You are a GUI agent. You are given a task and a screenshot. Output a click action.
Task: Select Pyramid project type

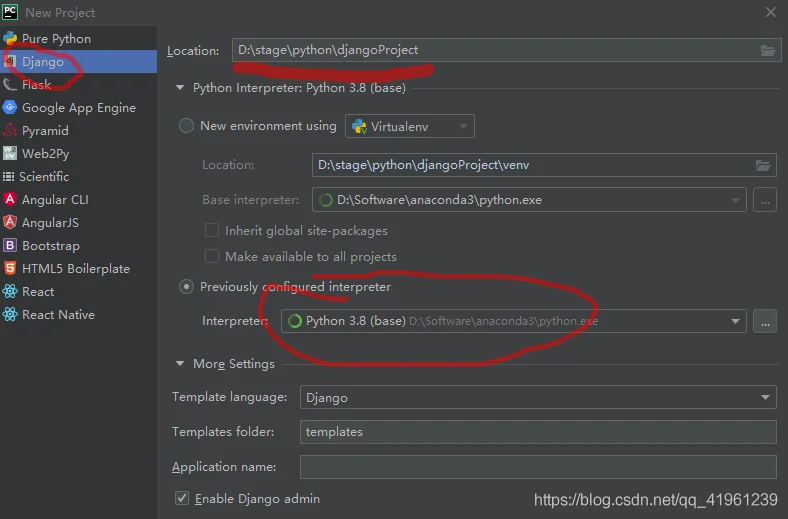click(78, 131)
